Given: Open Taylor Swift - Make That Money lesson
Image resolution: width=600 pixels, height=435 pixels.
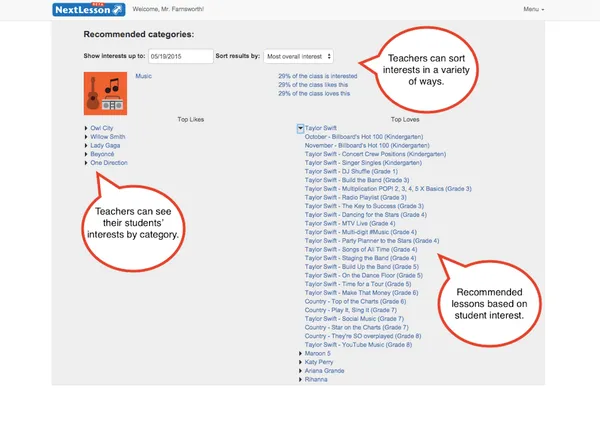Looking at the screenshot, I should point(362,293).
